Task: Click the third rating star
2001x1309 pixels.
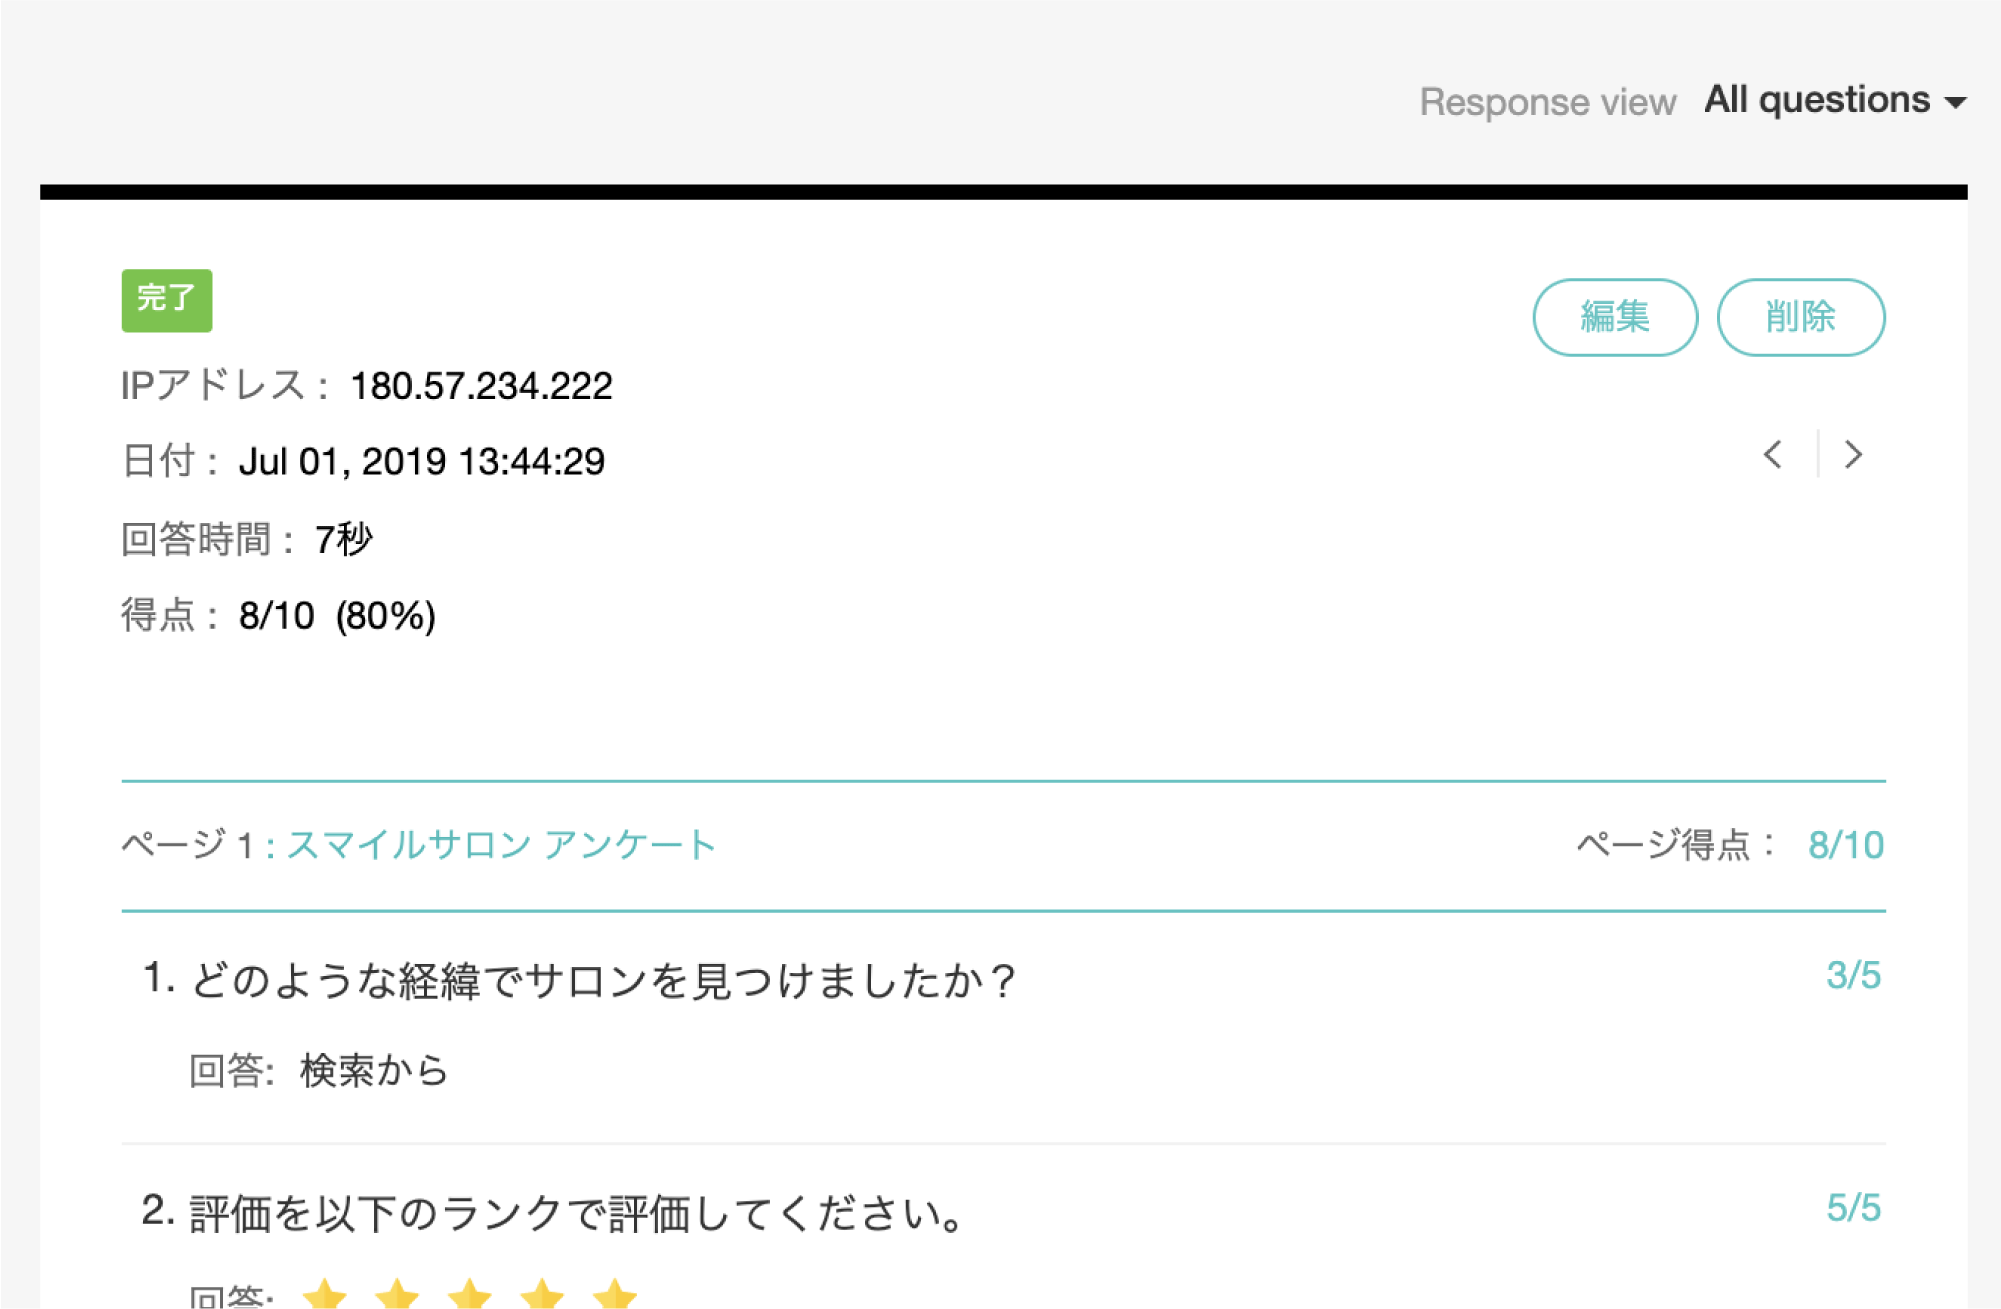Action: (469, 1294)
